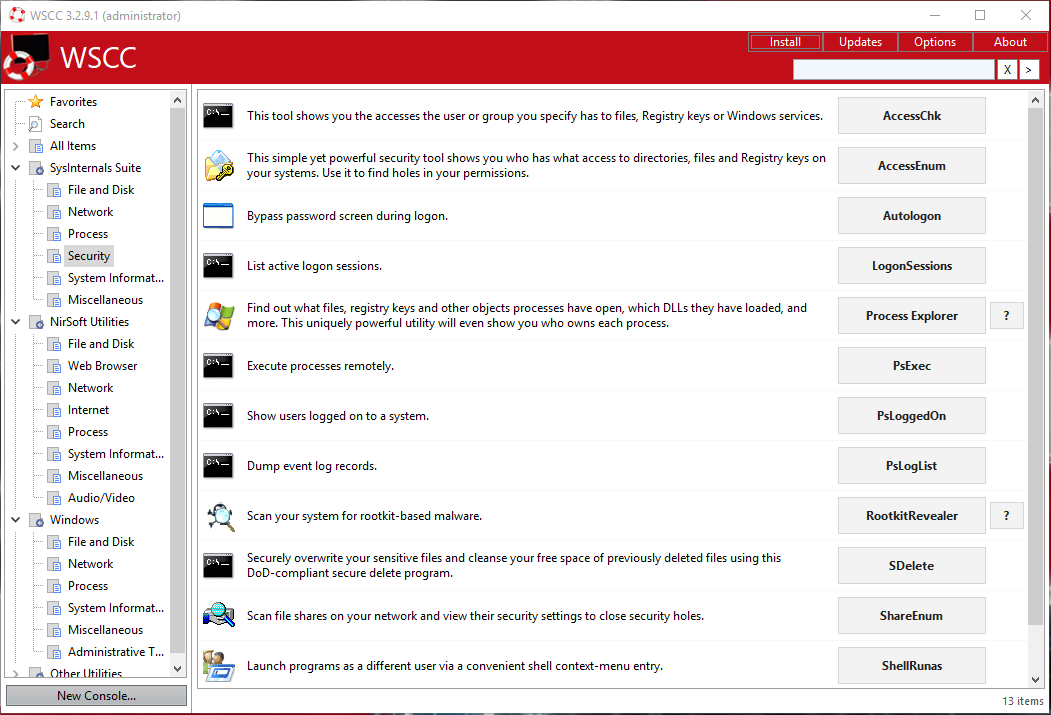Screen dimensions: 1051x715
Task: Click the search go arrow button
Action: pyautogui.click(x=1029, y=70)
